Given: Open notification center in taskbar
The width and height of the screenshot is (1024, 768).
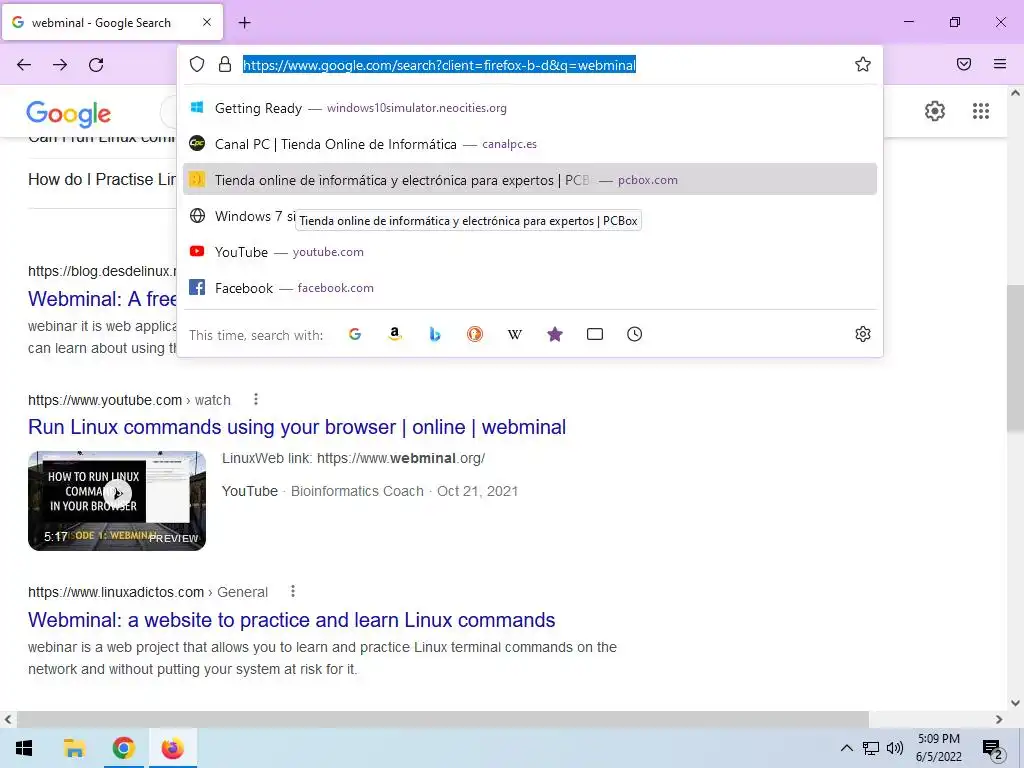Looking at the screenshot, I should coord(993,748).
